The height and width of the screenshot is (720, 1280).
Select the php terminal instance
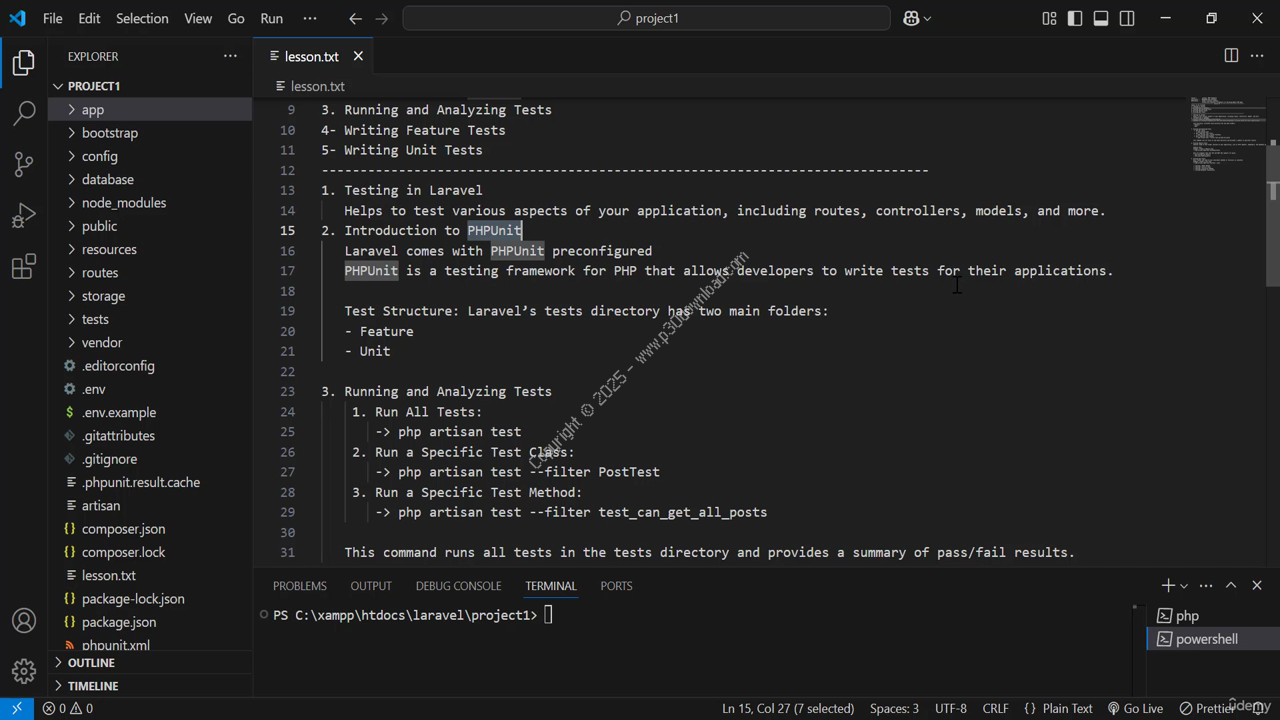coord(1213,616)
